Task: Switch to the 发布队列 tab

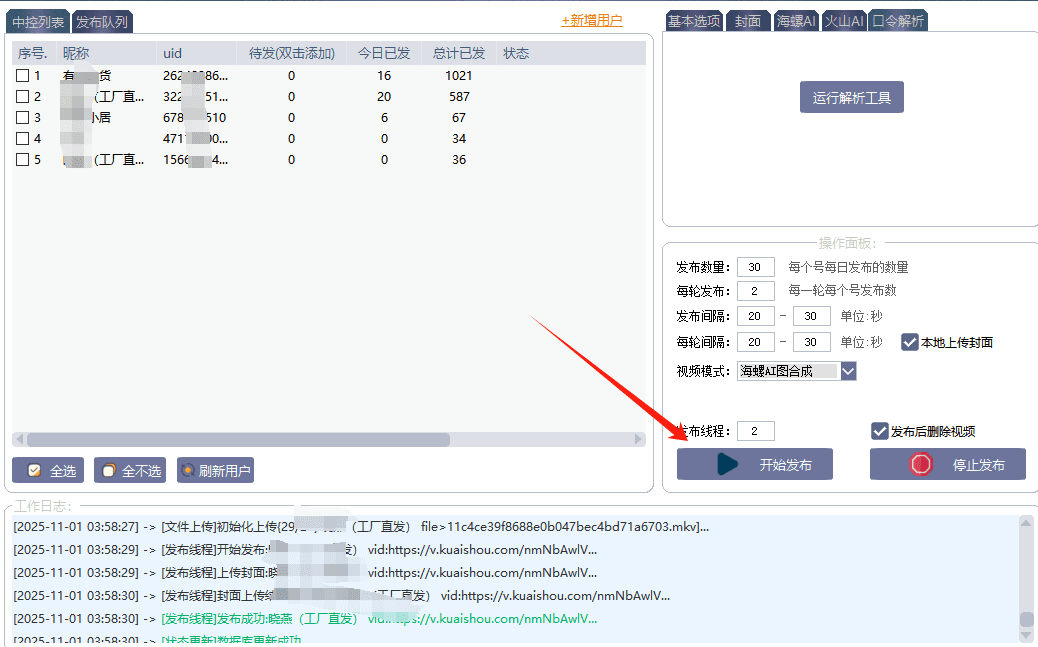Action: click(102, 22)
